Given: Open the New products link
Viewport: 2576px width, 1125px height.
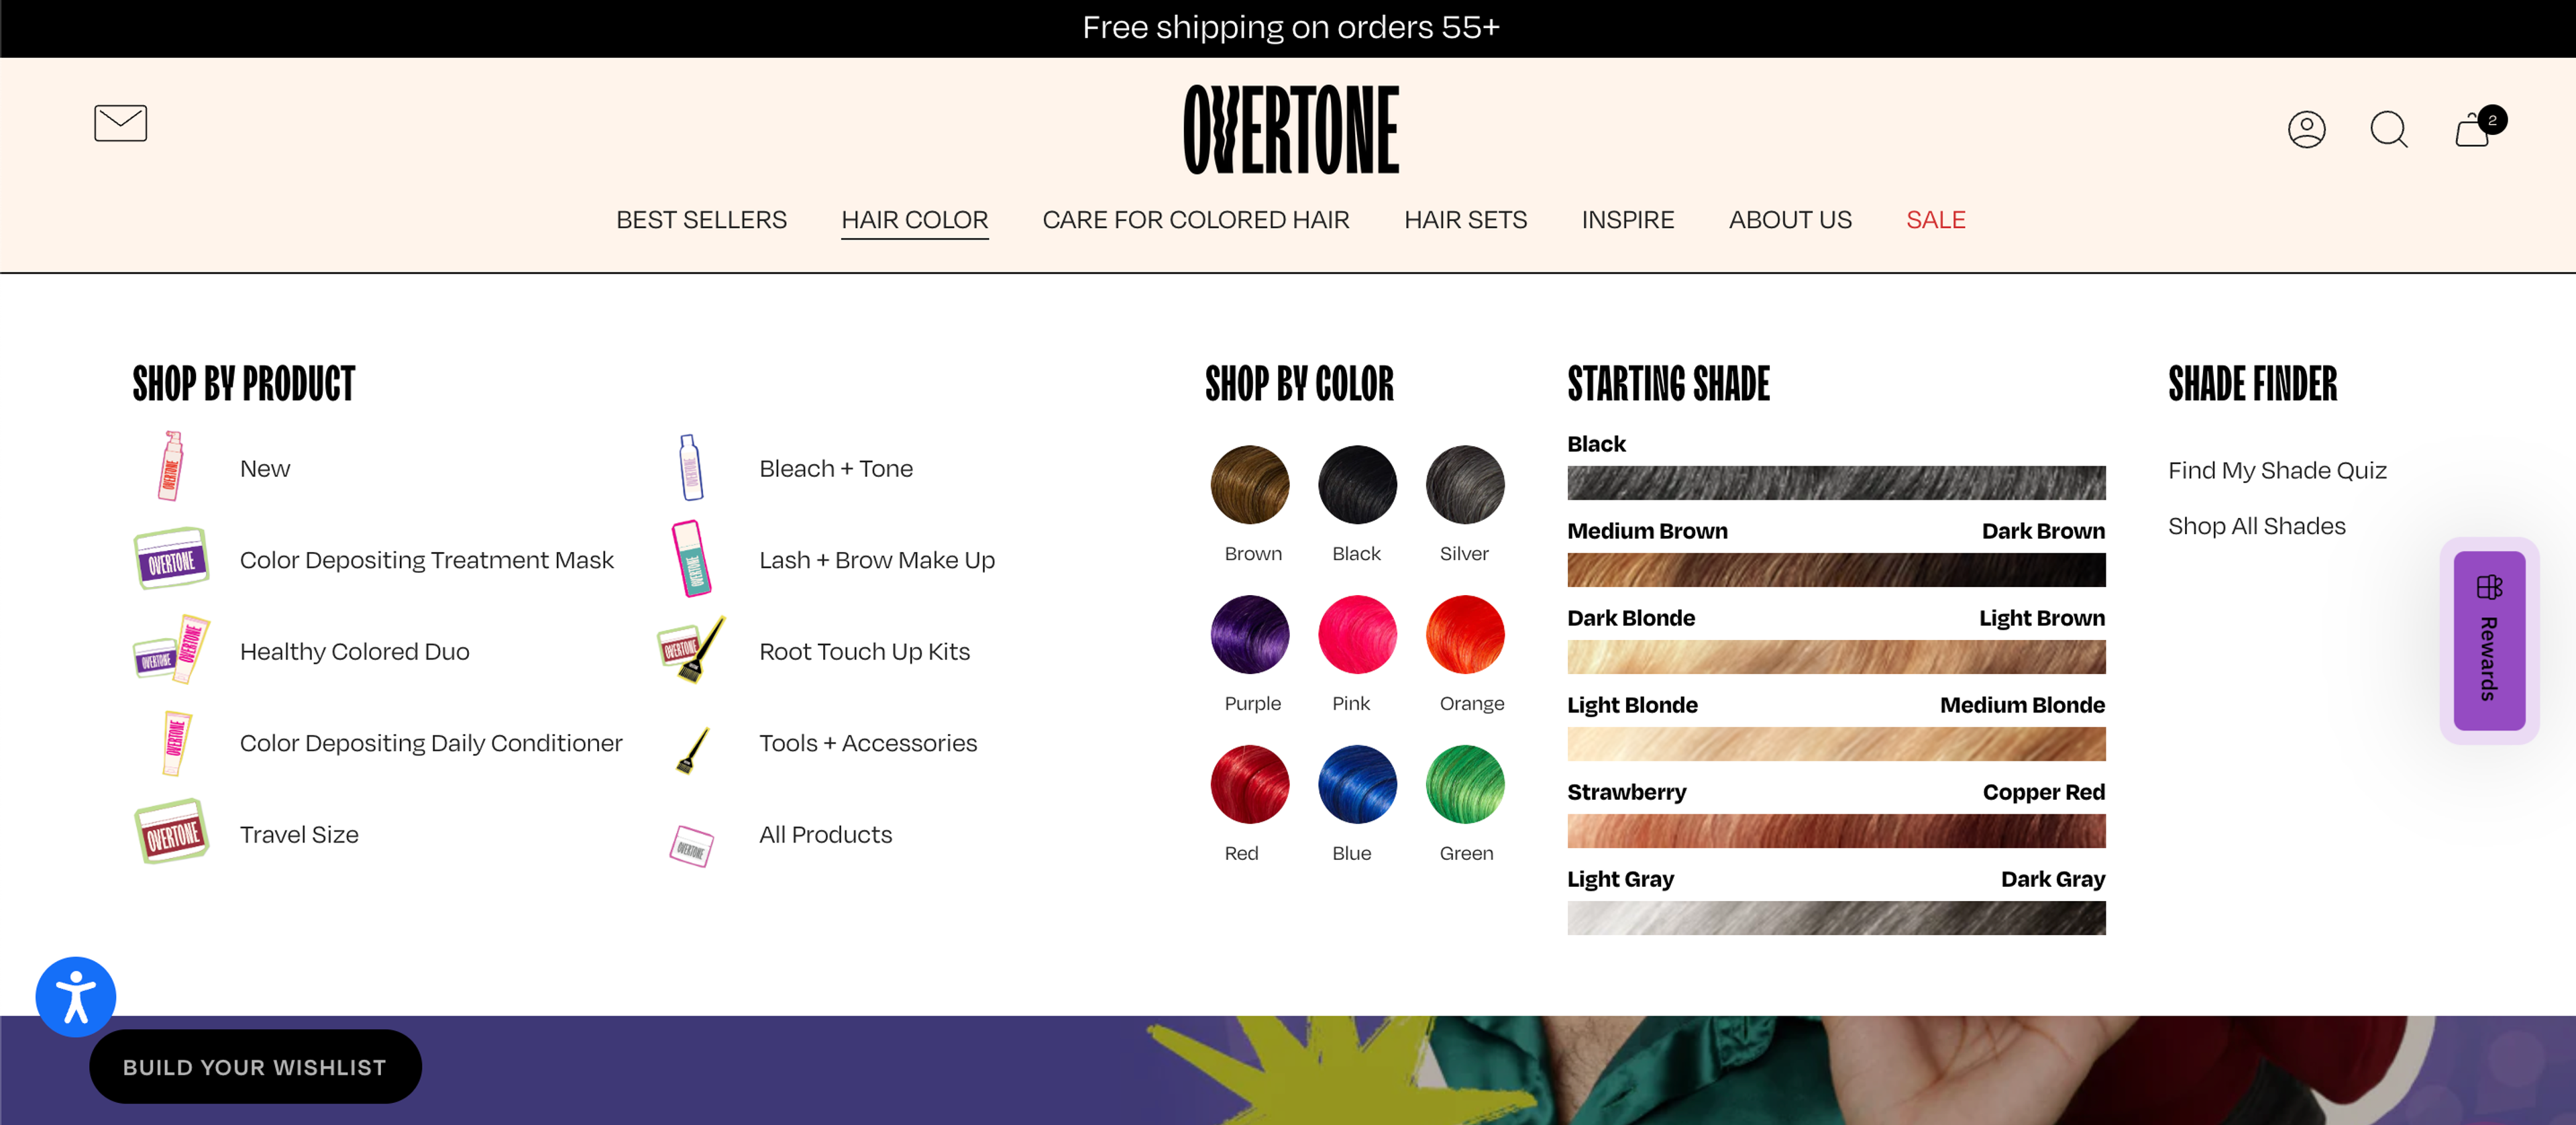Looking at the screenshot, I should point(265,468).
